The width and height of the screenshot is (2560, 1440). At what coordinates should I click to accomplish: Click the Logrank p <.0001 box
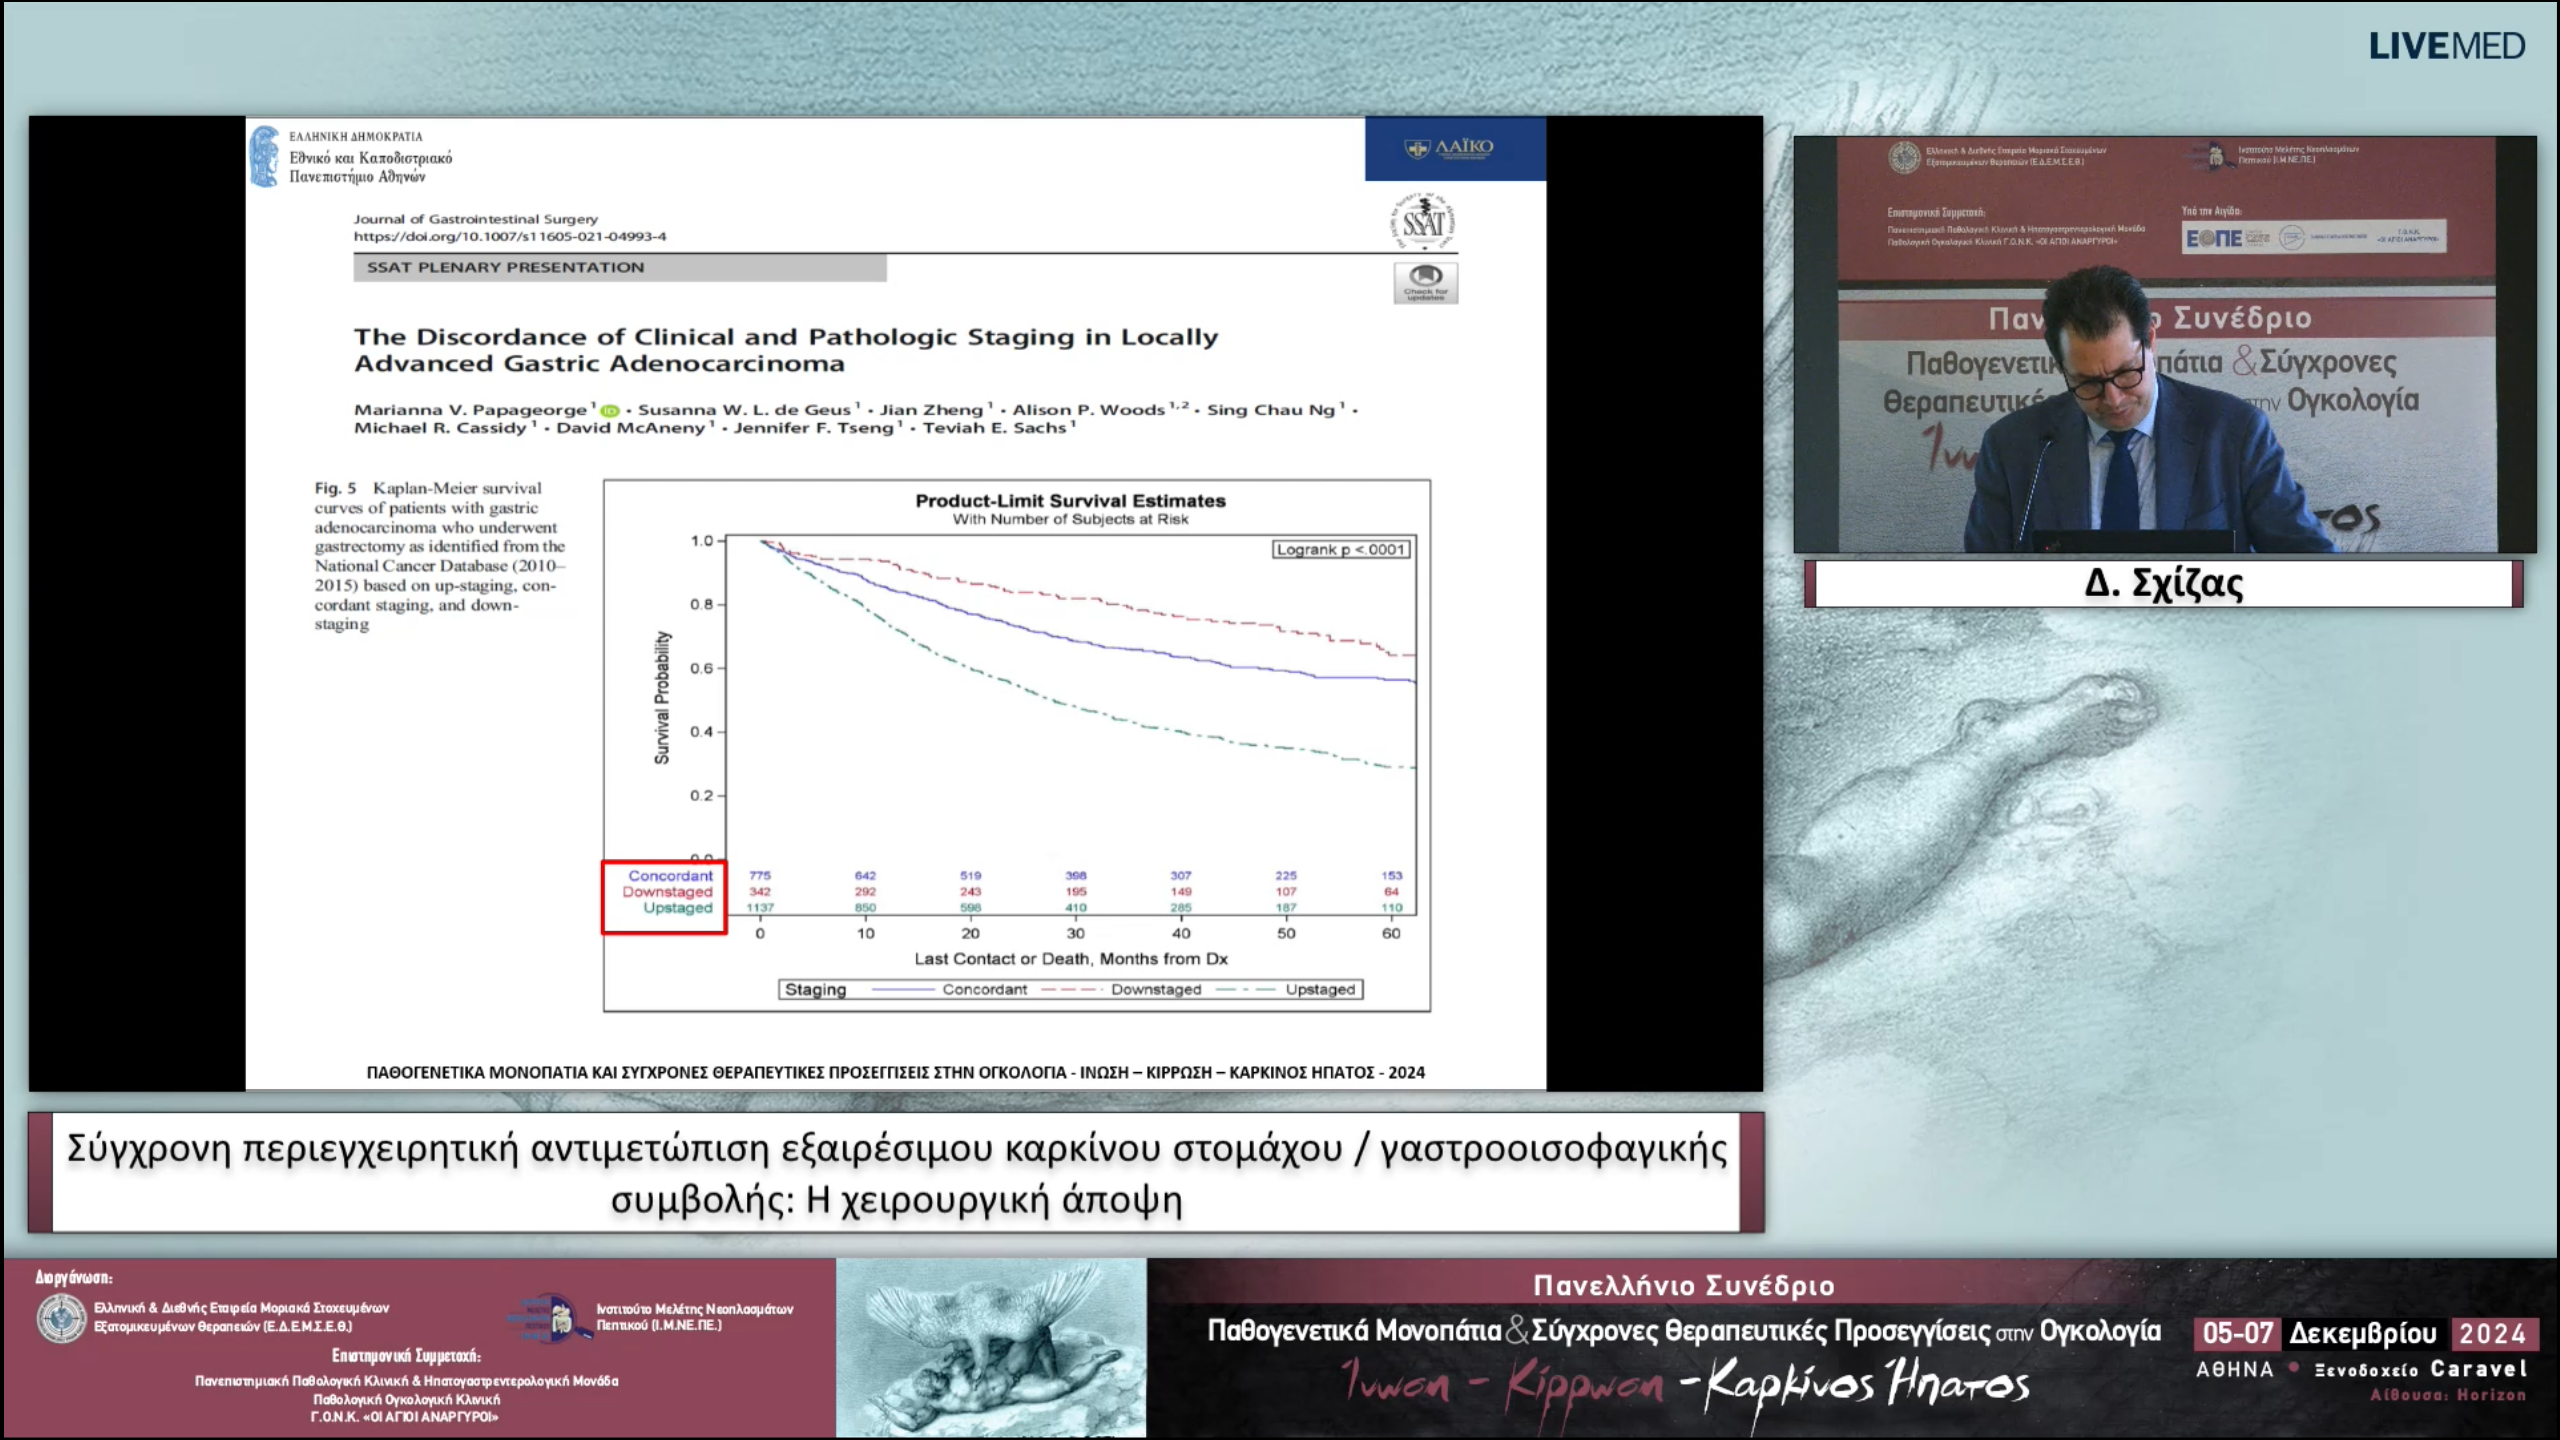tap(1341, 549)
